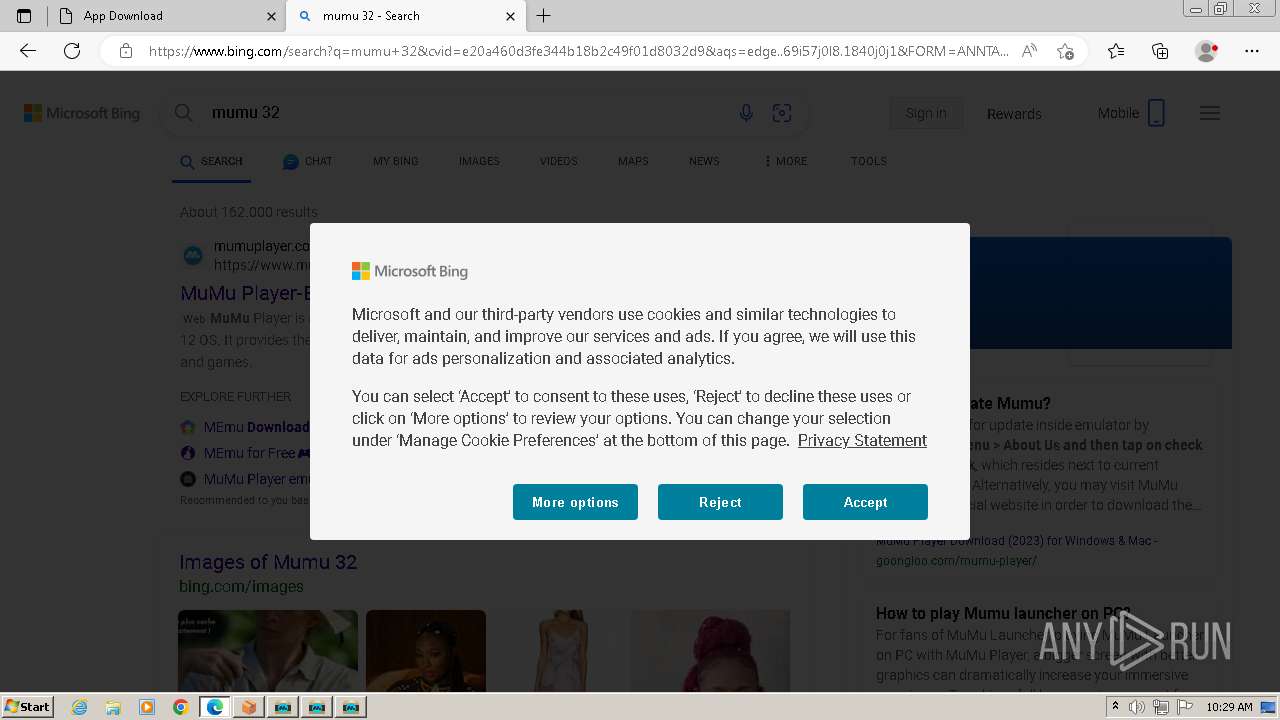Image resolution: width=1280 pixels, height=720 pixels.
Task: Click the Windows Start button
Action: point(27,706)
